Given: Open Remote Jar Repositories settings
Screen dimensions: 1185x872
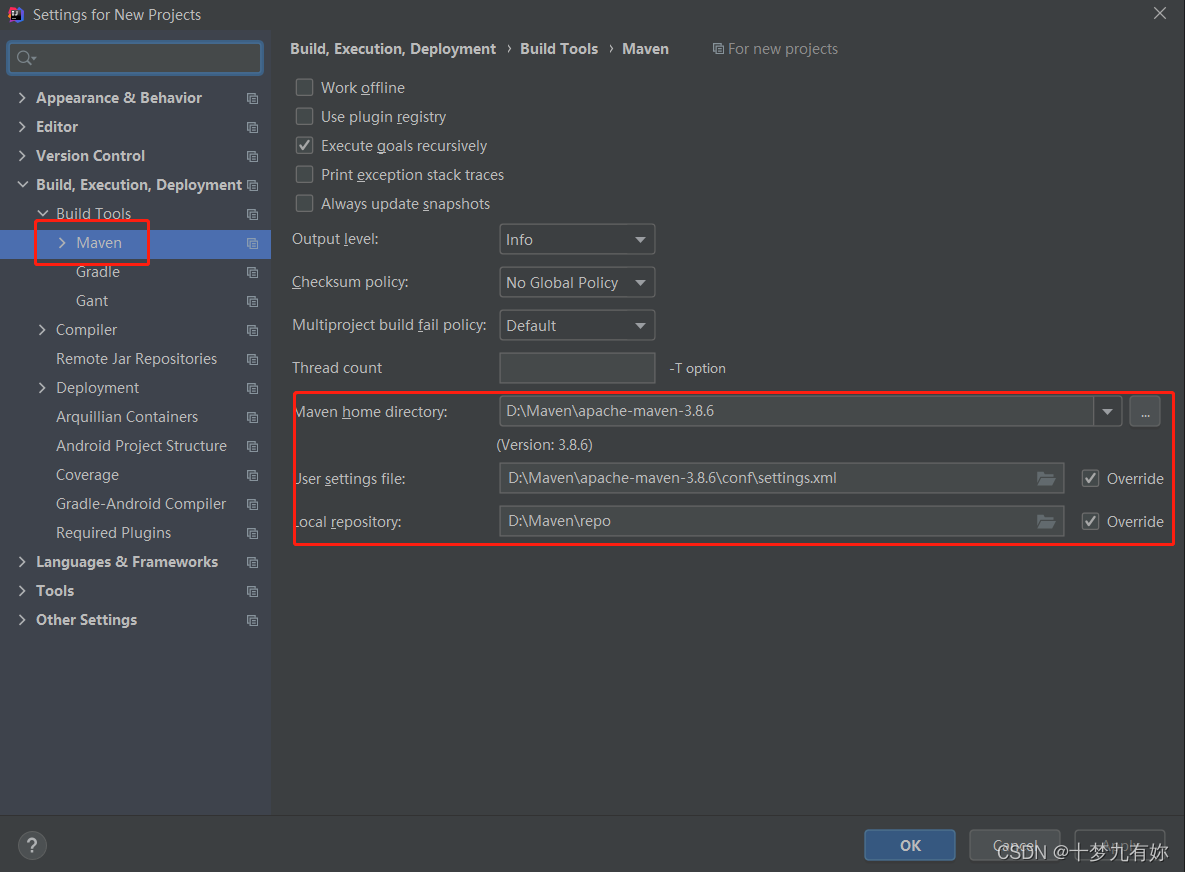Looking at the screenshot, I should point(136,359).
